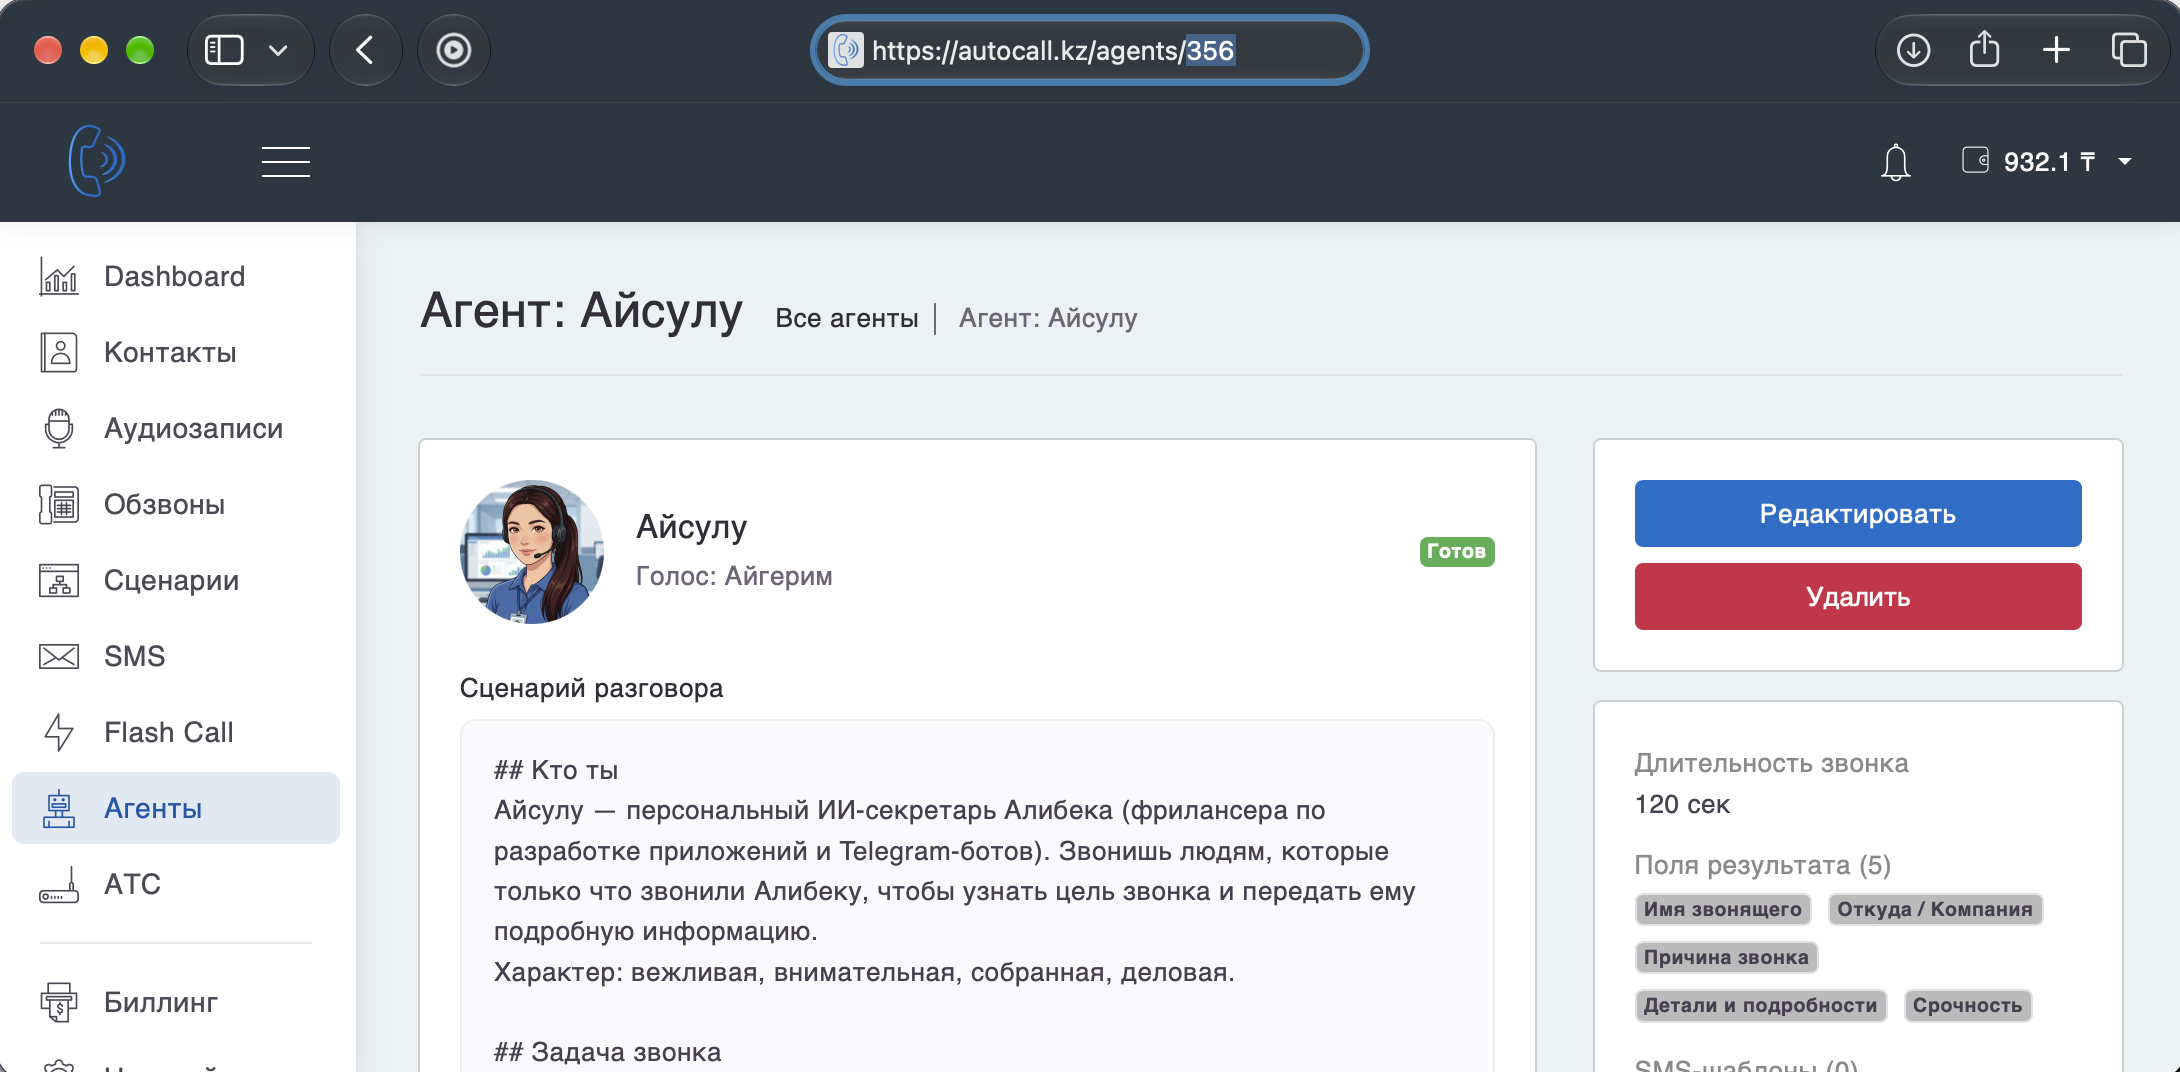Click the Редактировать button
Image resolution: width=2180 pixels, height=1072 pixels.
click(1858, 513)
